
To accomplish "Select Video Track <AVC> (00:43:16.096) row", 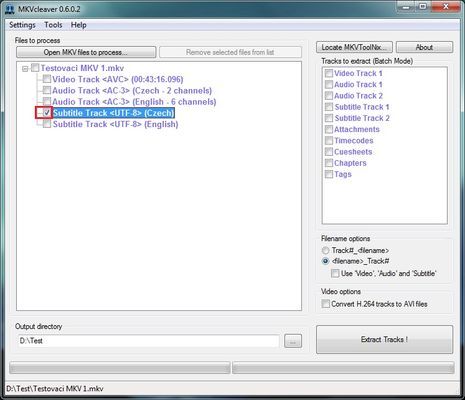I will click(118, 79).
